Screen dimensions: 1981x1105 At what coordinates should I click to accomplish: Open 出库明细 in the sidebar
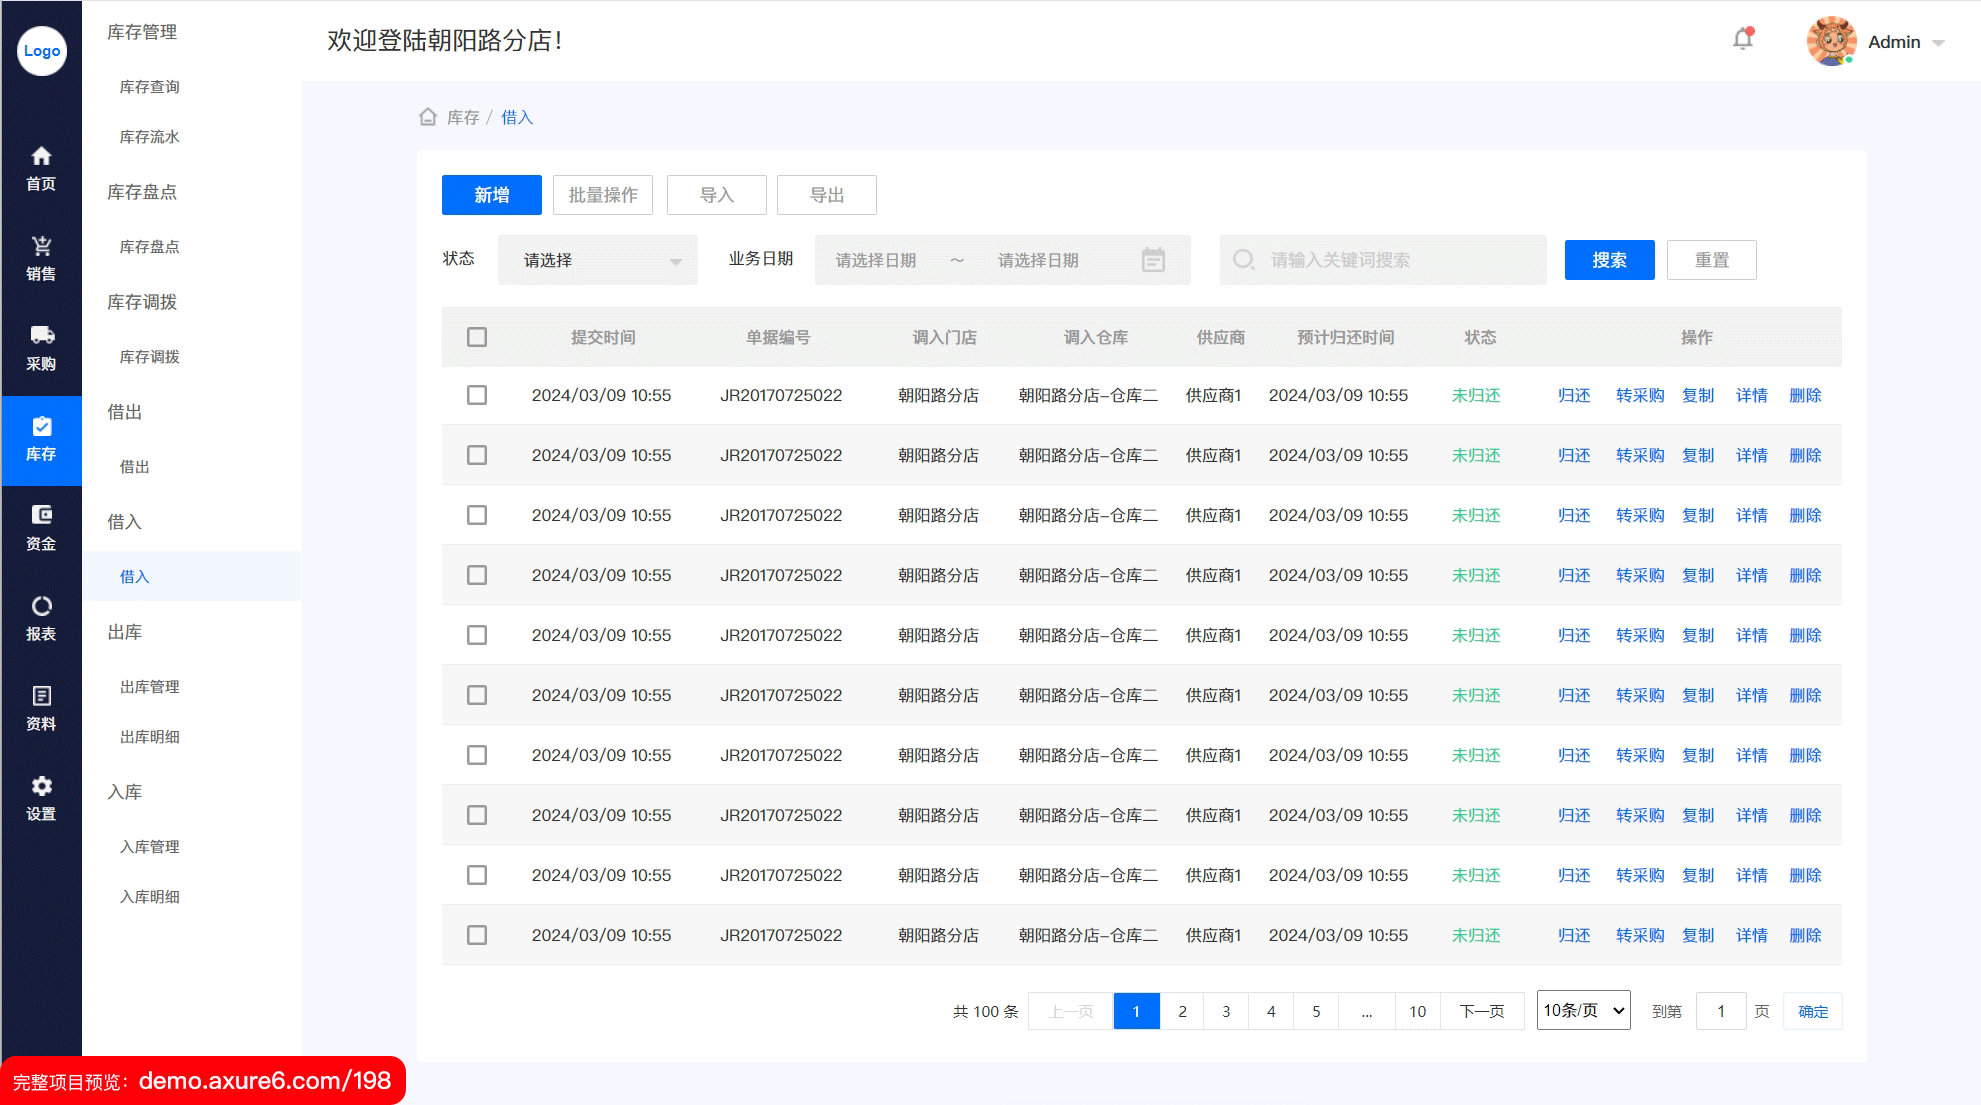[x=150, y=737]
